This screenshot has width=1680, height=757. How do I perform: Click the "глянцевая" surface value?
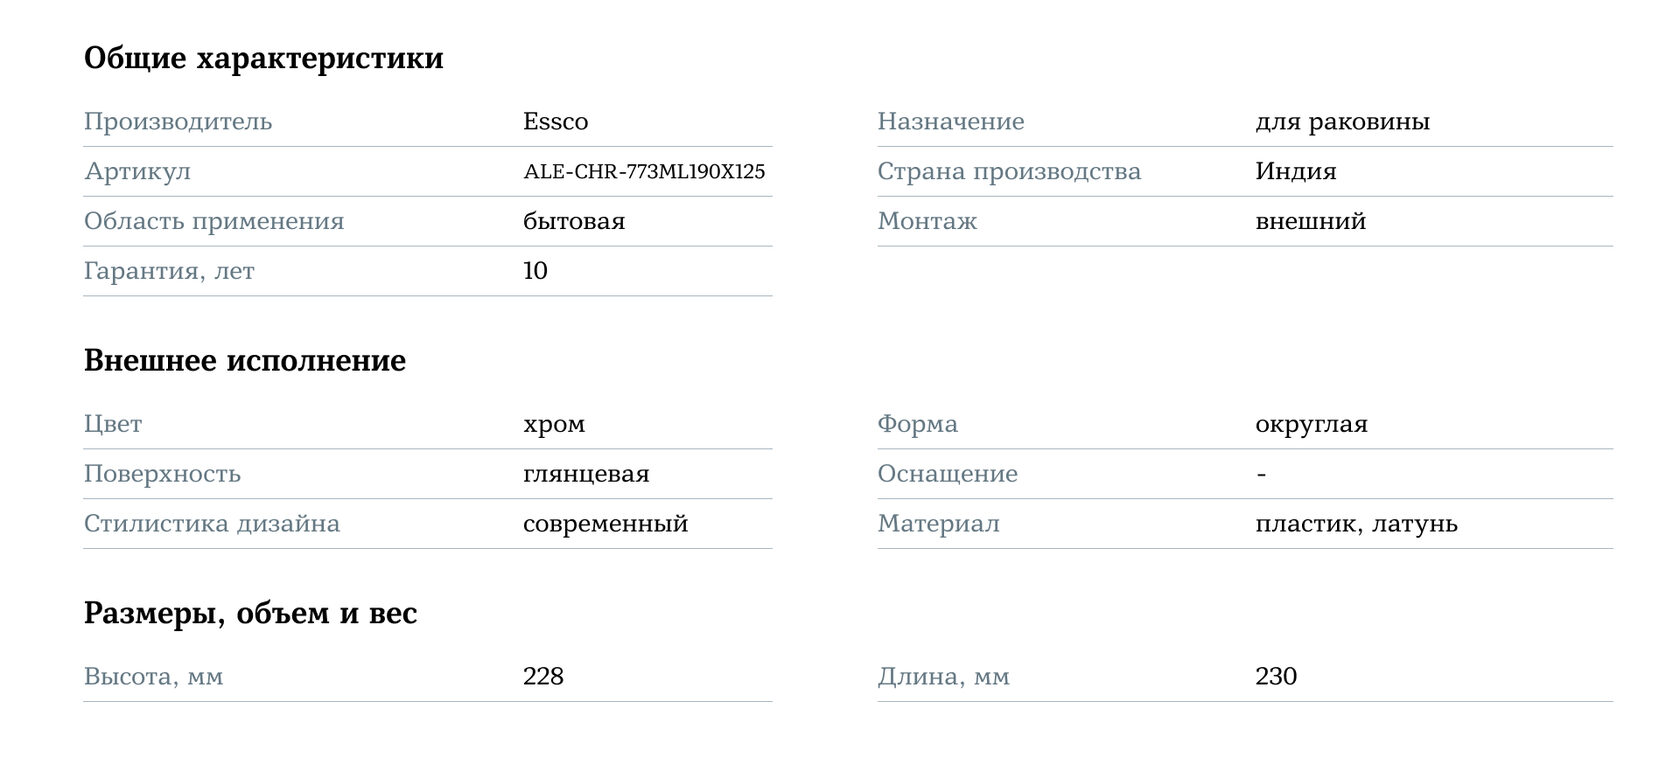[x=586, y=474]
